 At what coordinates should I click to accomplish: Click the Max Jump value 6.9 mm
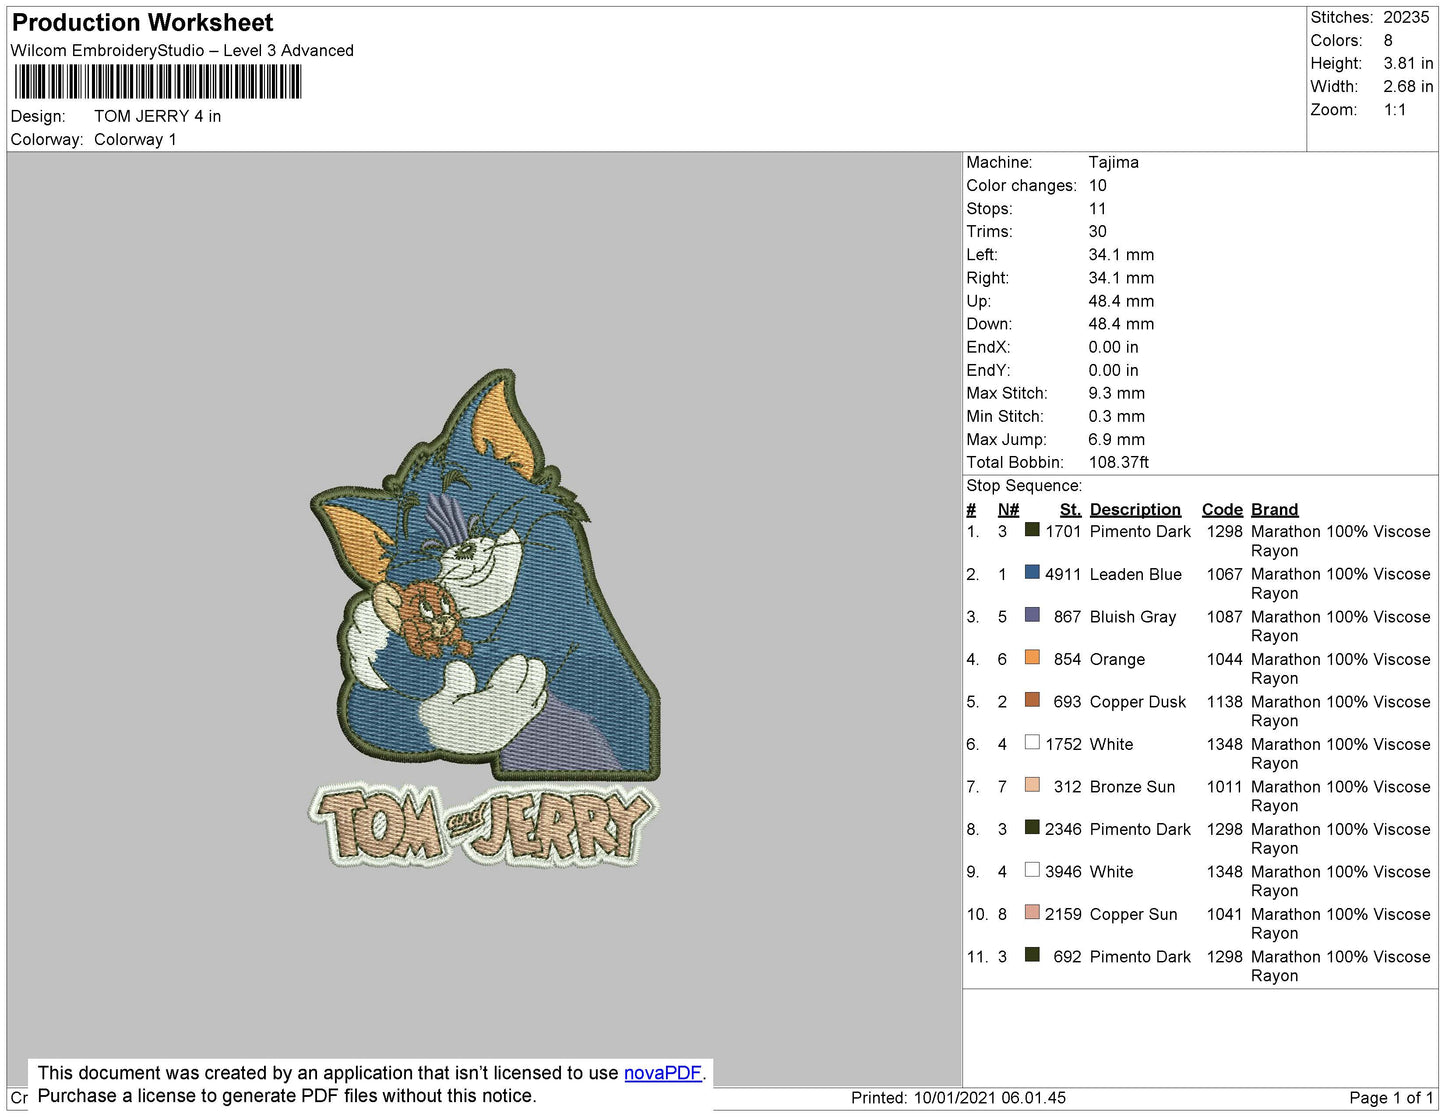(1116, 439)
